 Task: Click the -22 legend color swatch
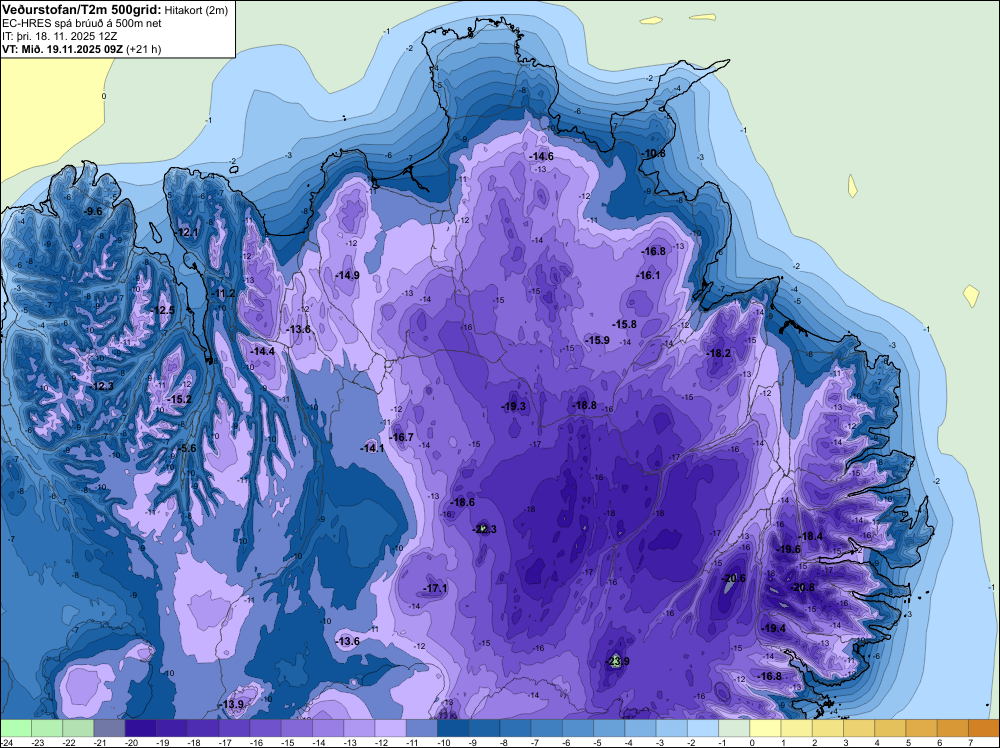pyautogui.click(x=78, y=728)
